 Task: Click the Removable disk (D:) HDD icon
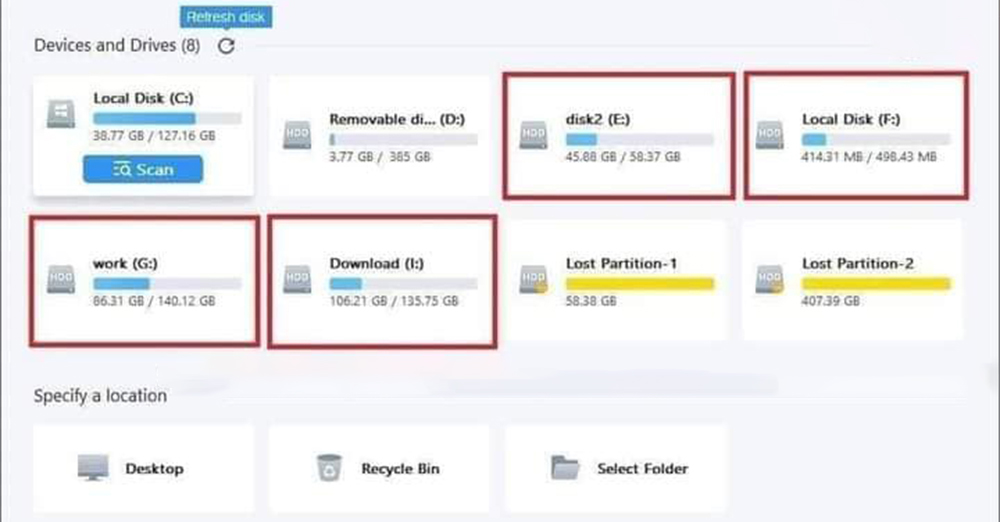pos(297,137)
